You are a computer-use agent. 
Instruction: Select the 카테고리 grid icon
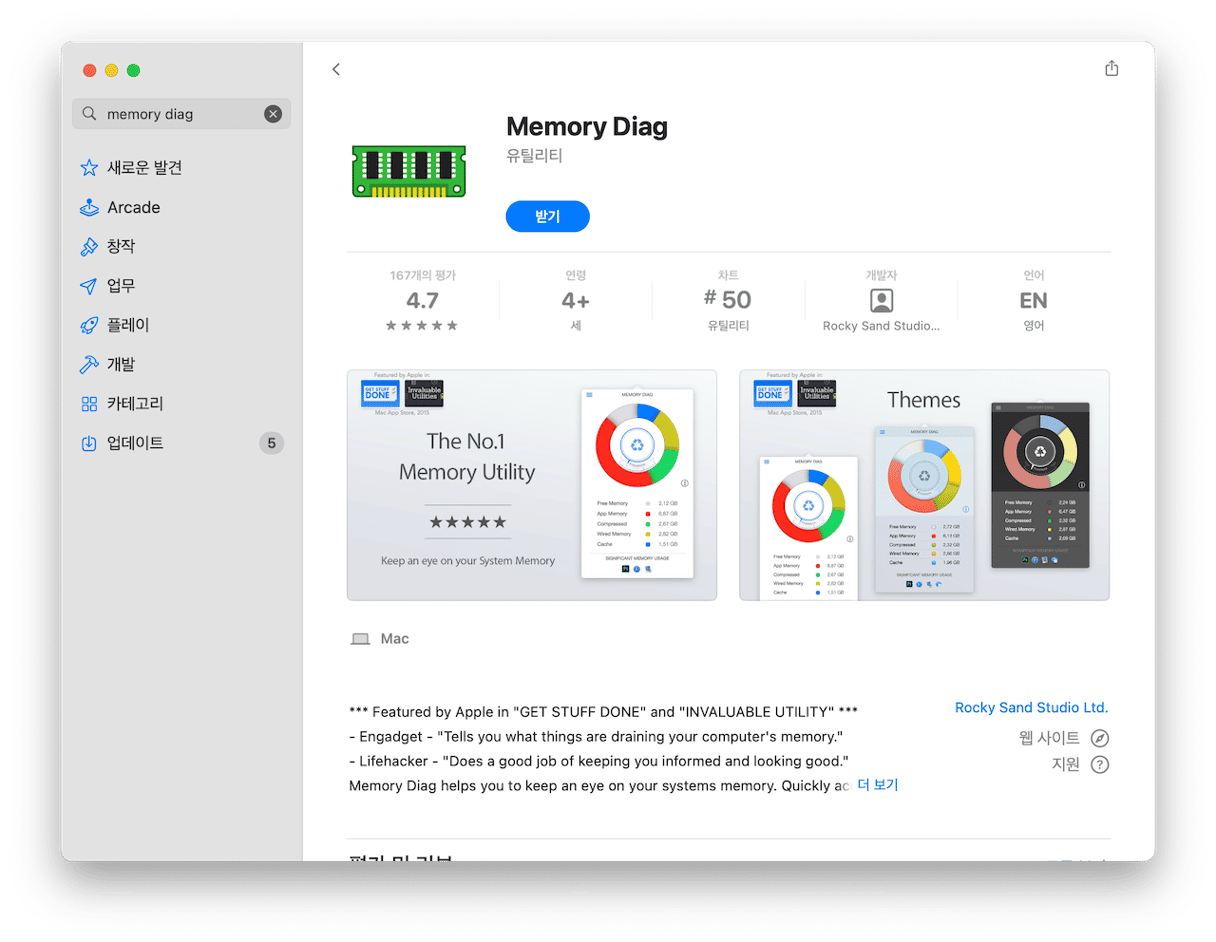[89, 404]
